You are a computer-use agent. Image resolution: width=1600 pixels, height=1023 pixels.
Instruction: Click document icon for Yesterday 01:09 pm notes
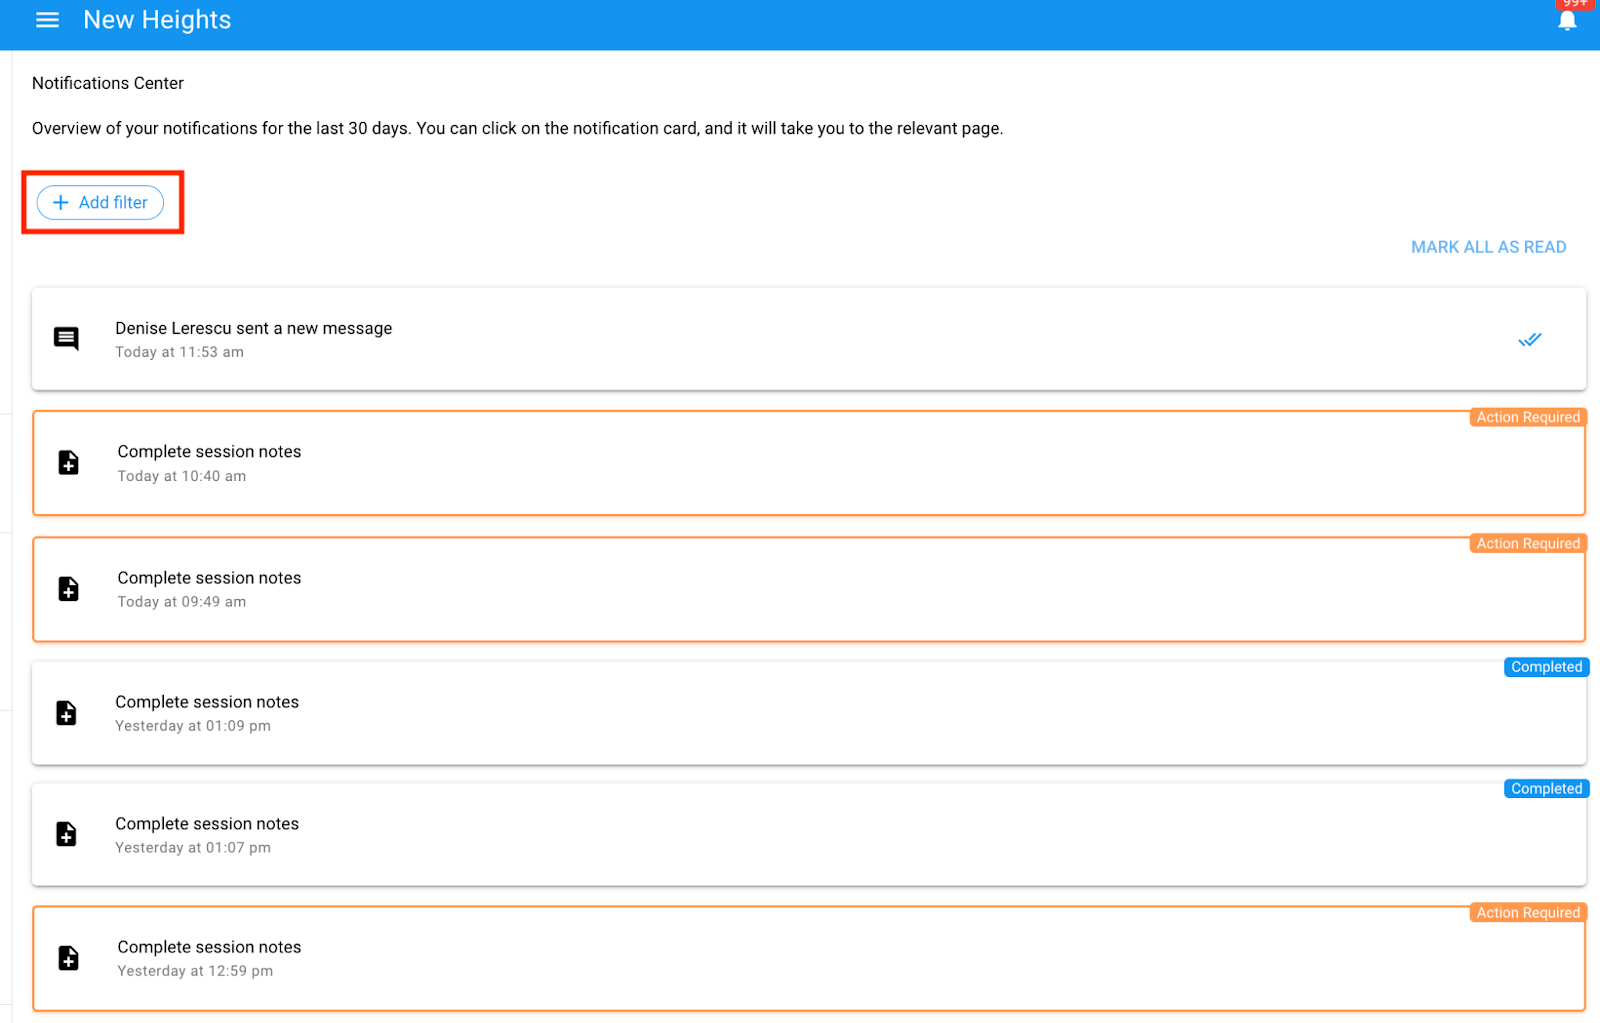pyautogui.click(x=66, y=713)
